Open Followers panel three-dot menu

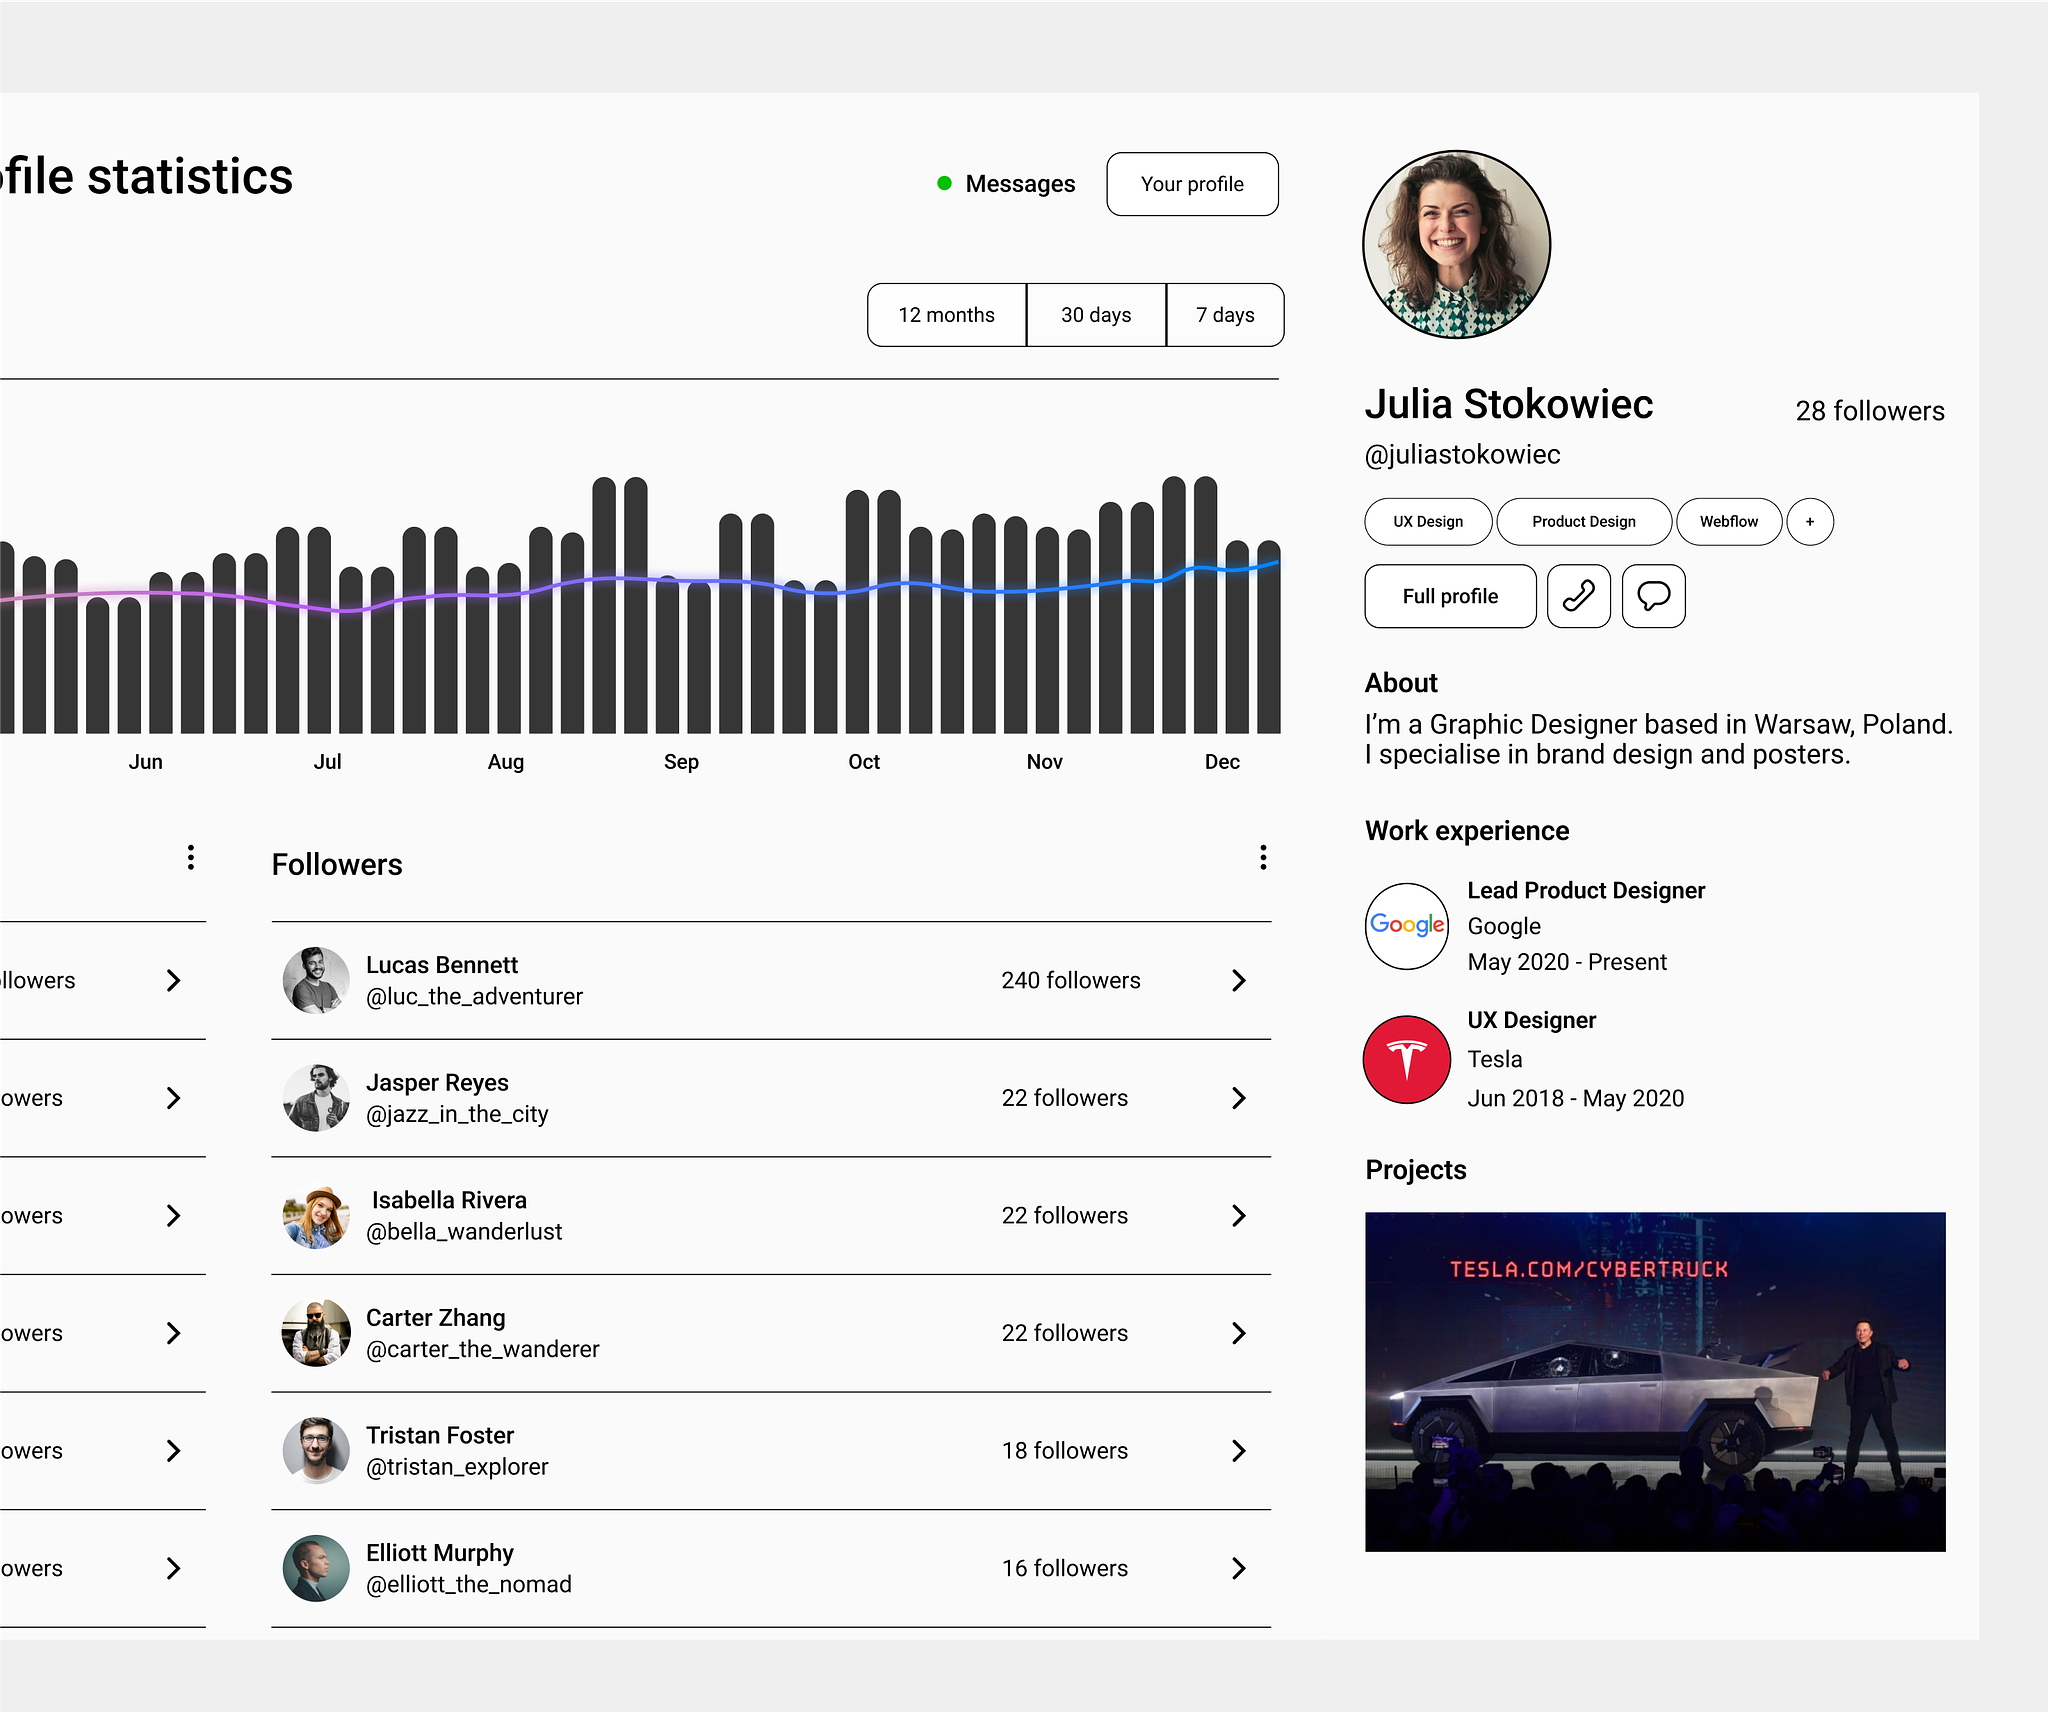[1263, 857]
